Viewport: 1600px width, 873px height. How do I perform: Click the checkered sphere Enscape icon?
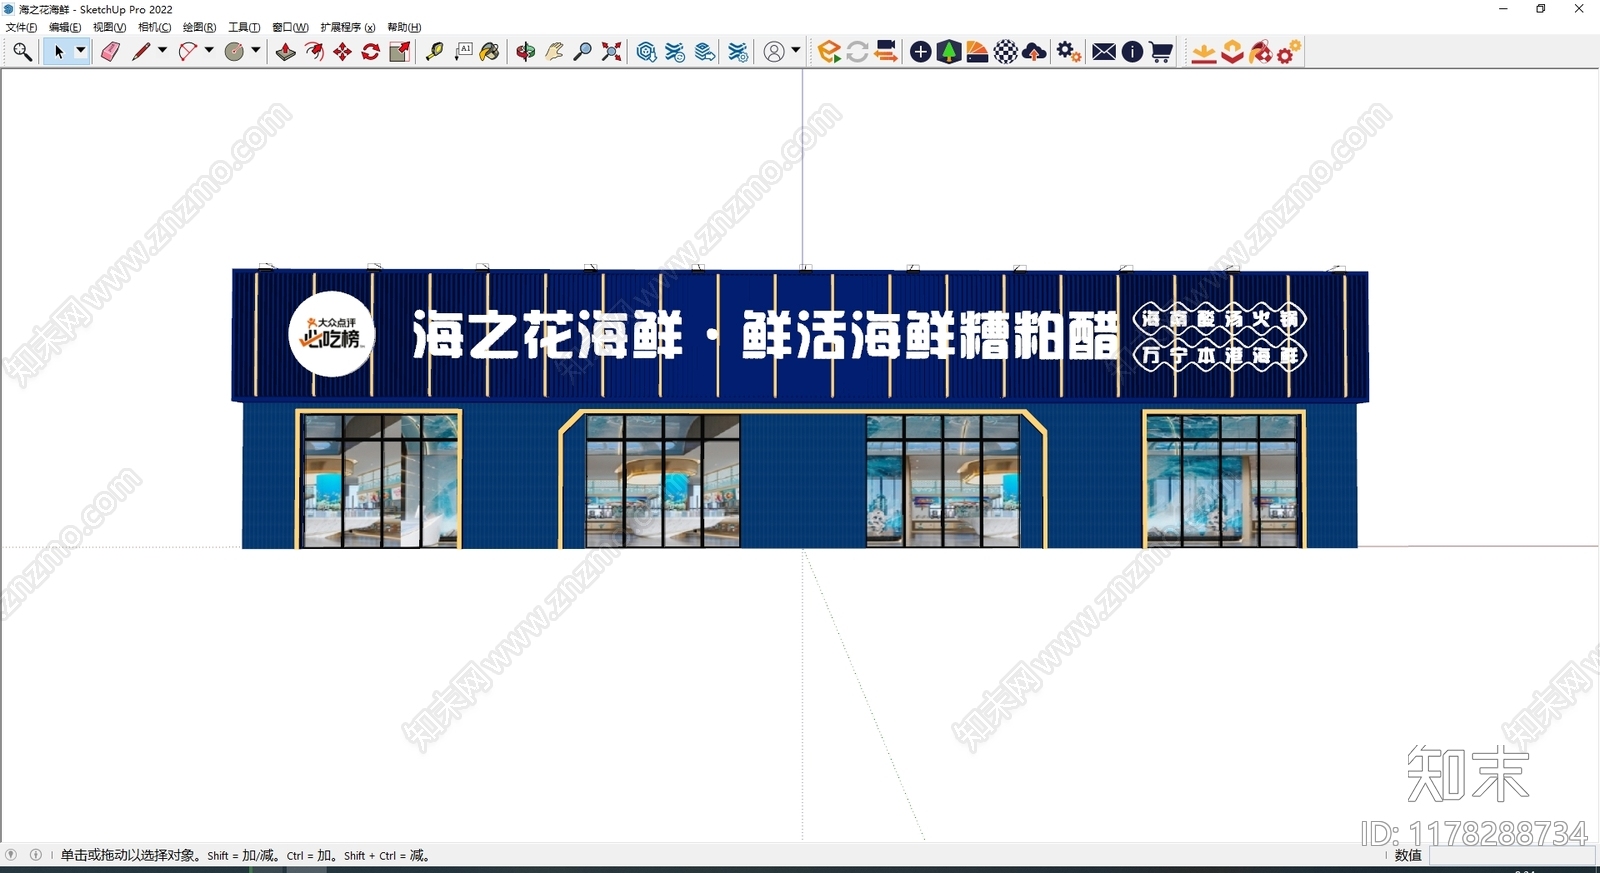click(x=1006, y=52)
